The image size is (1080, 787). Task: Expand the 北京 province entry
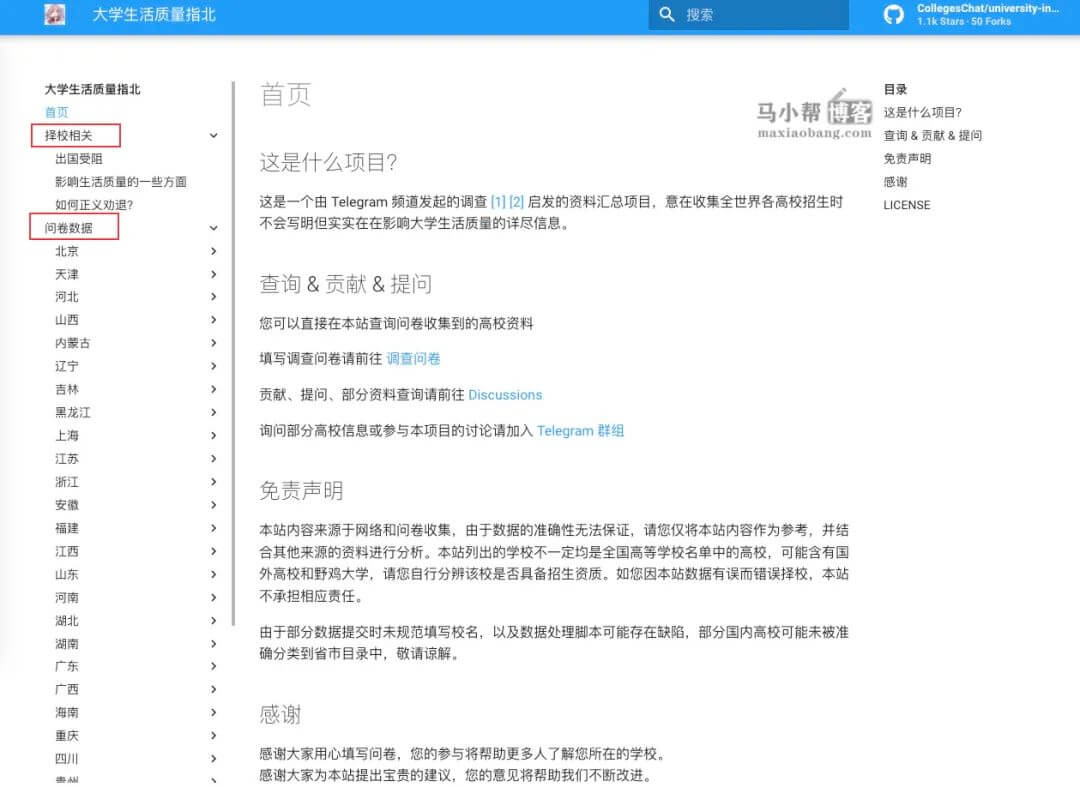[213, 251]
